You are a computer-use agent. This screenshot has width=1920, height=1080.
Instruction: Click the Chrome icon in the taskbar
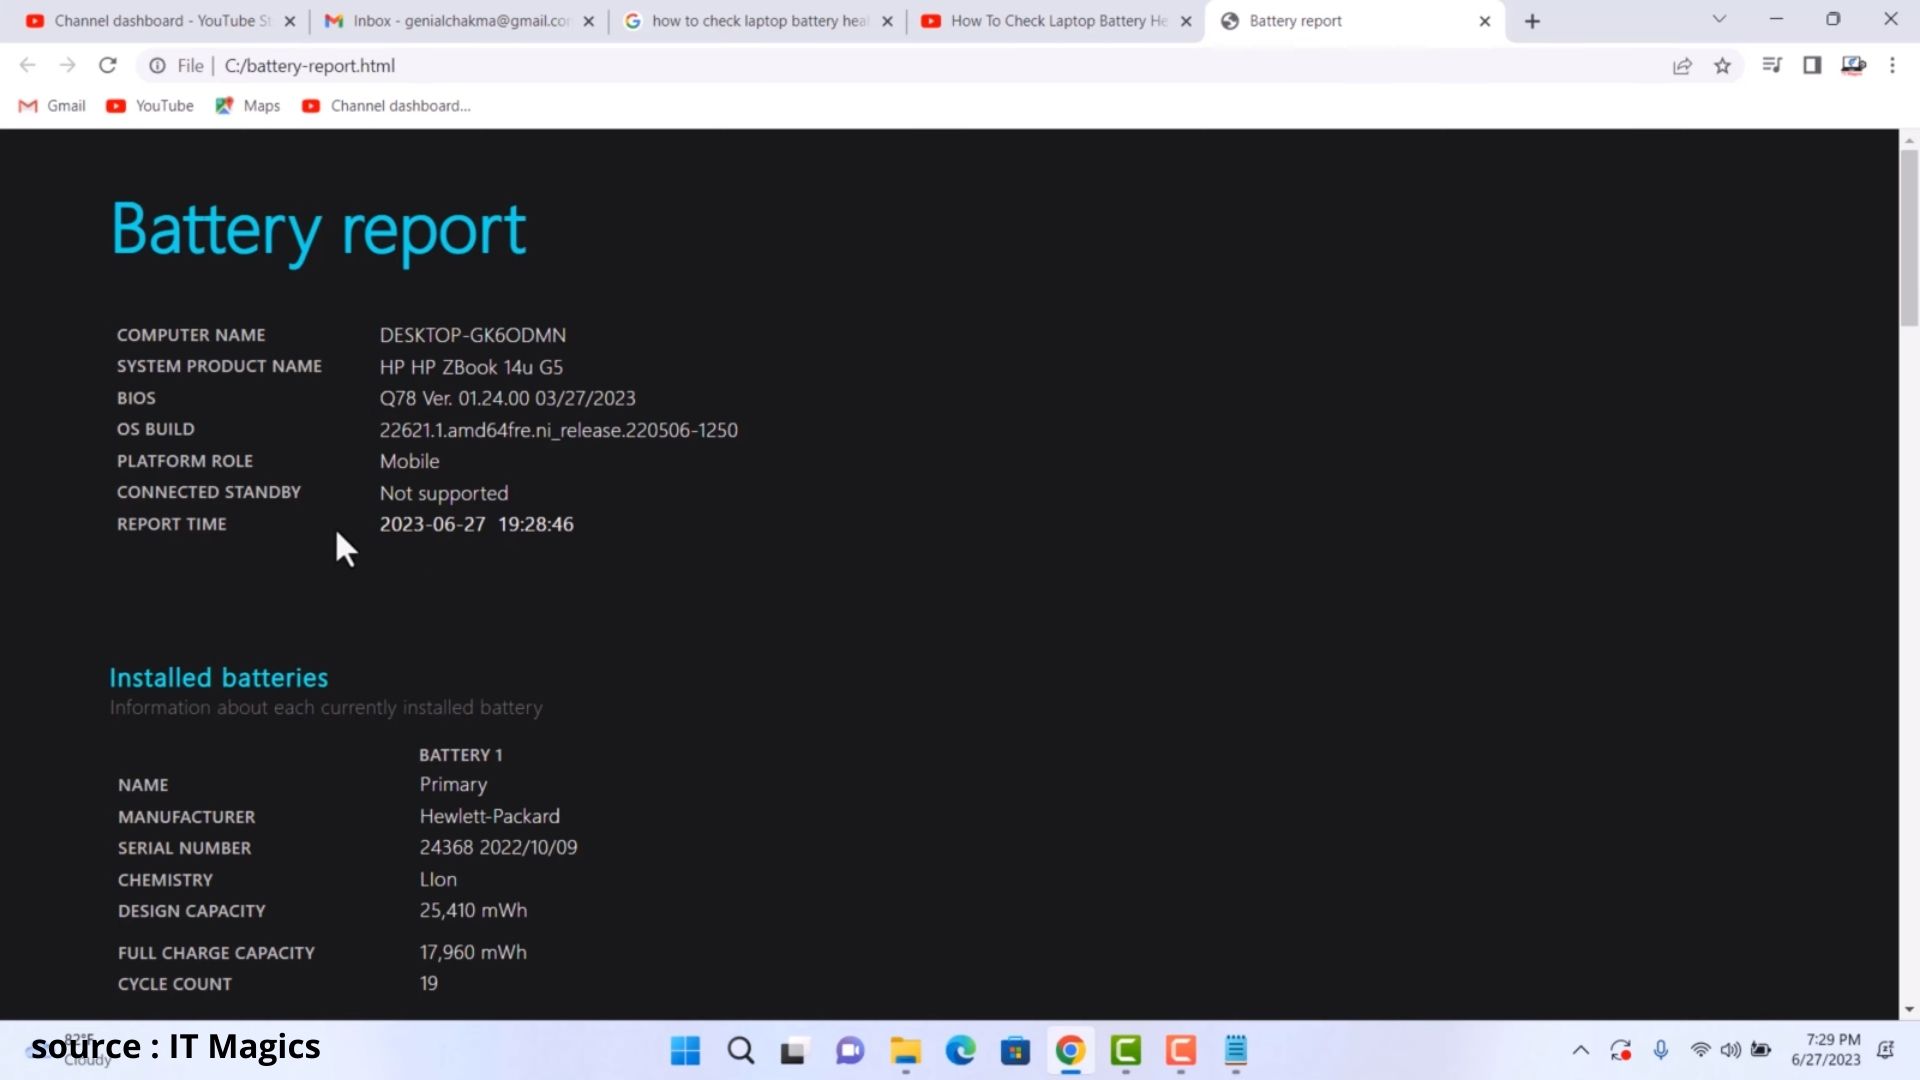pyautogui.click(x=1070, y=1051)
